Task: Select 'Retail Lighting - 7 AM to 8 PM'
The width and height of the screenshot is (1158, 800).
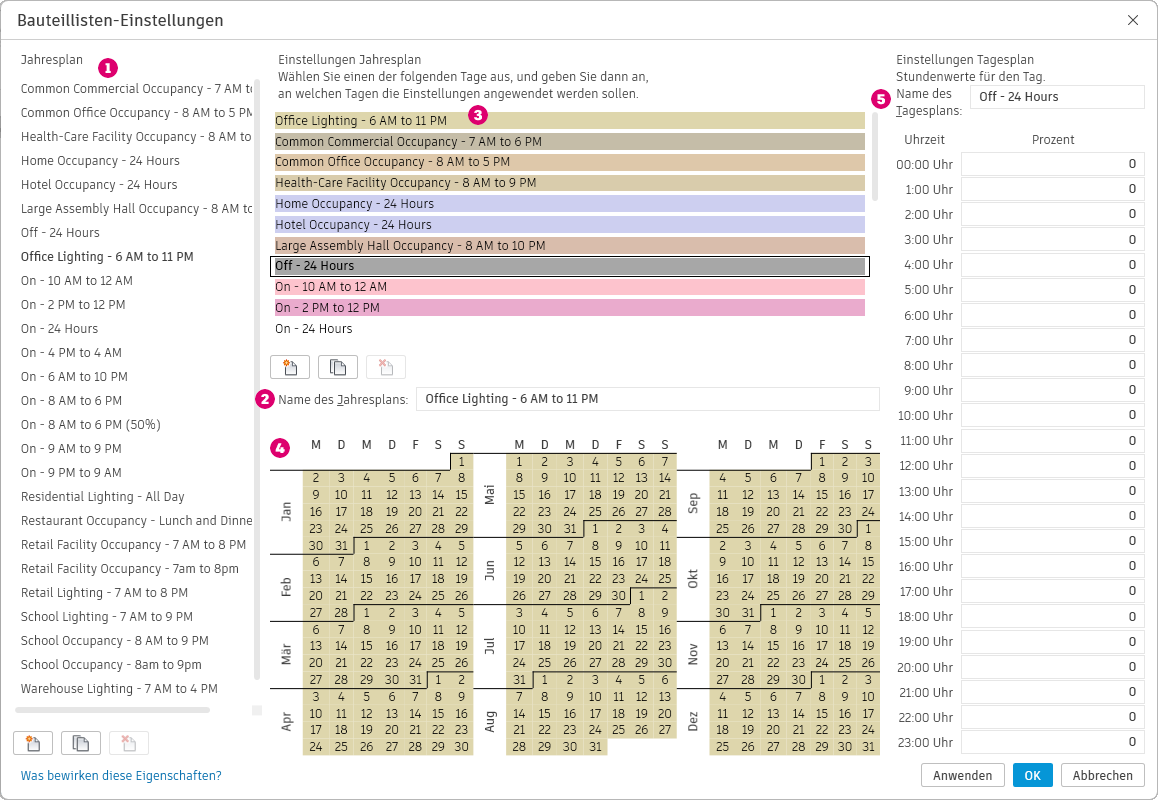Action: pyautogui.click(x=104, y=592)
